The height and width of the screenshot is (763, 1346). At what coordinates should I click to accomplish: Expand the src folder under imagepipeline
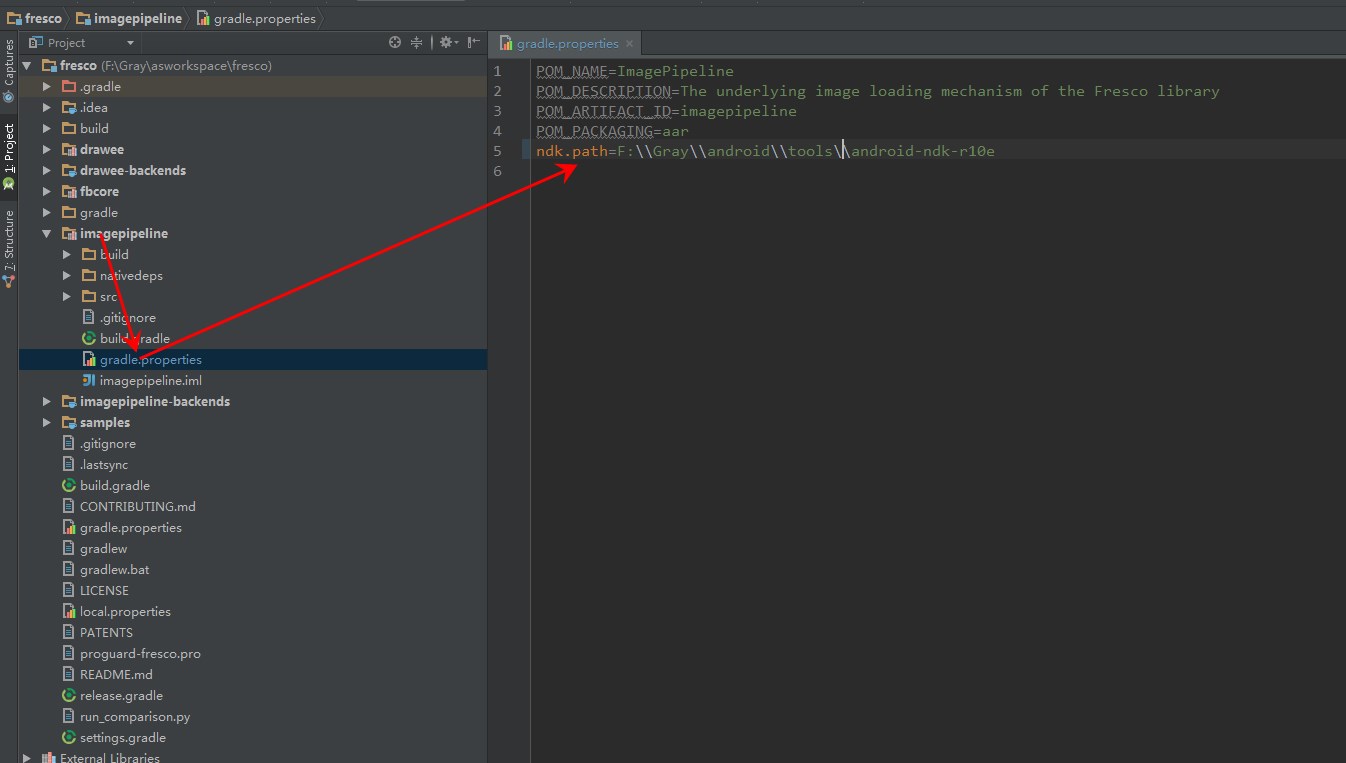point(66,297)
